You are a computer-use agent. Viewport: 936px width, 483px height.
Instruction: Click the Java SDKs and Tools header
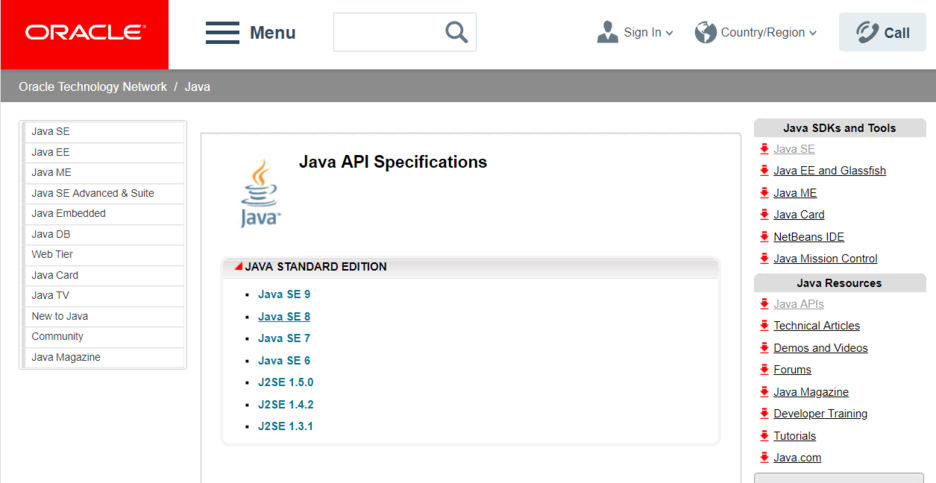point(839,128)
